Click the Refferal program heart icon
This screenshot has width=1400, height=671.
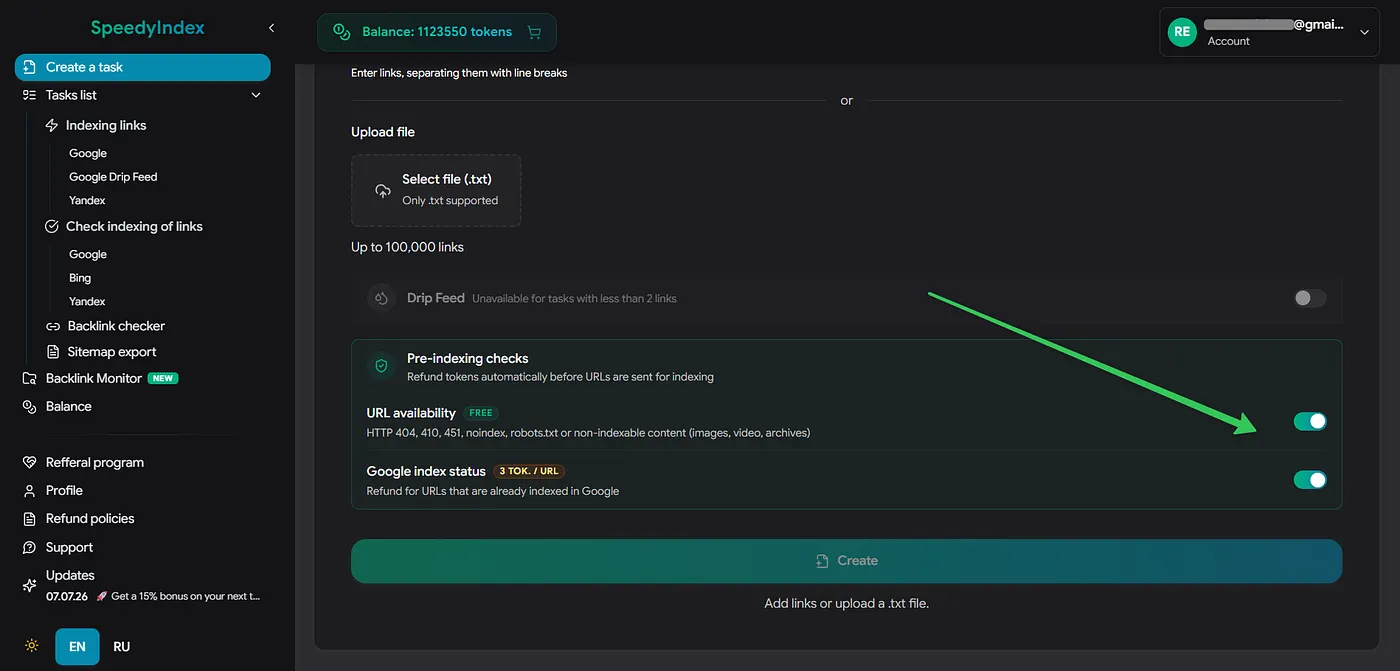point(29,463)
